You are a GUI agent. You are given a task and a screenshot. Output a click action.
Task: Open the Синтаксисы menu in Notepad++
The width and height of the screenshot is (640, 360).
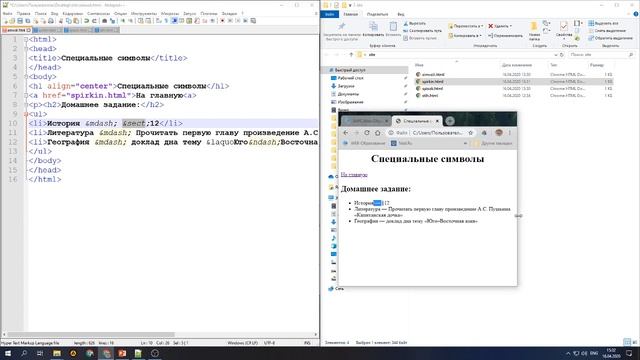click(98, 13)
